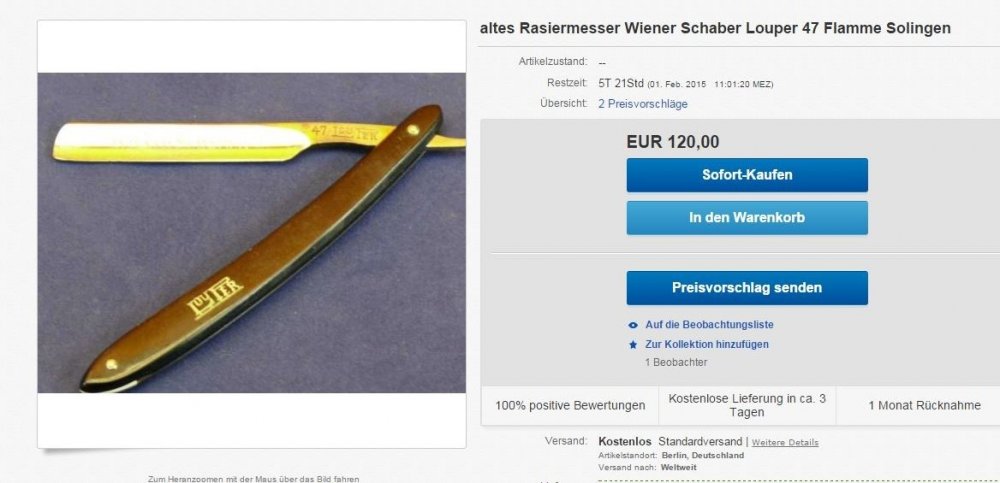This screenshot has height=483, width=1000.
Task: Open the 2 Preisvorschläge link
Action: click(x=643, y=104)
